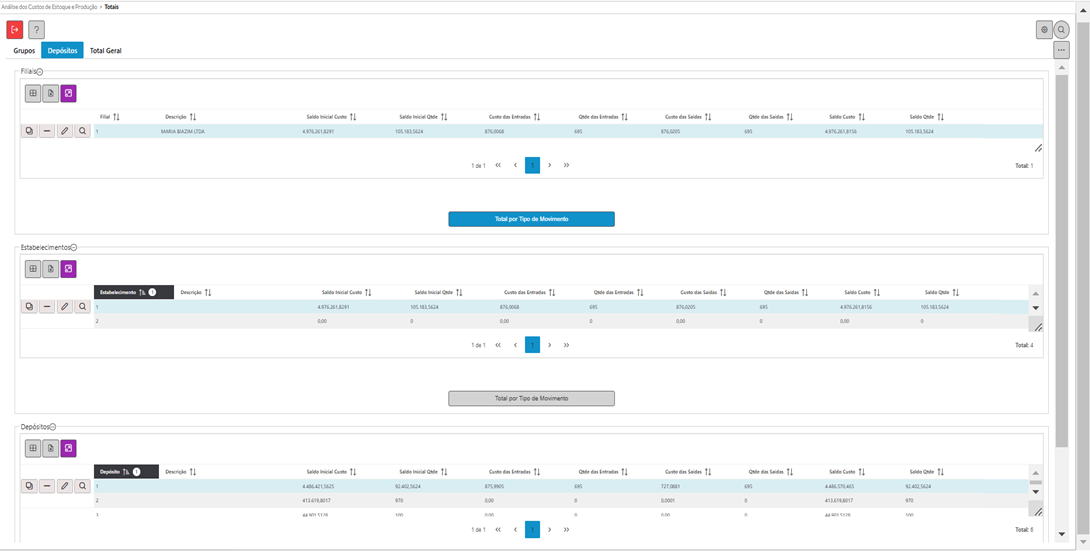The image size is (1090, 551).
Task: Export Filiais table with document icon
Action: (x=50, y=93)
